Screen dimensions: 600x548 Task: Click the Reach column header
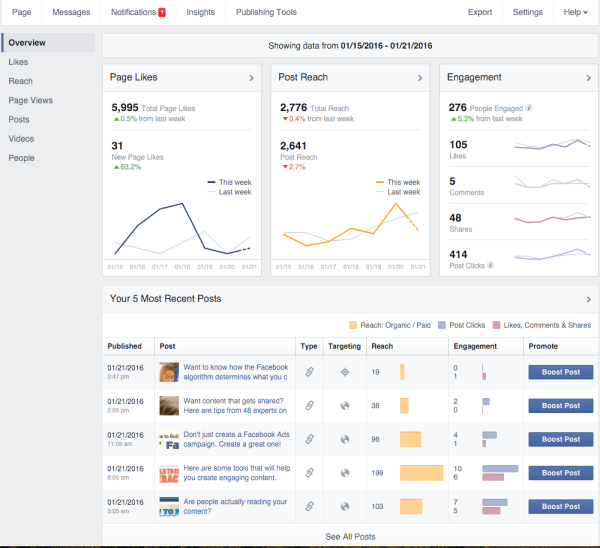click(382, 346)
